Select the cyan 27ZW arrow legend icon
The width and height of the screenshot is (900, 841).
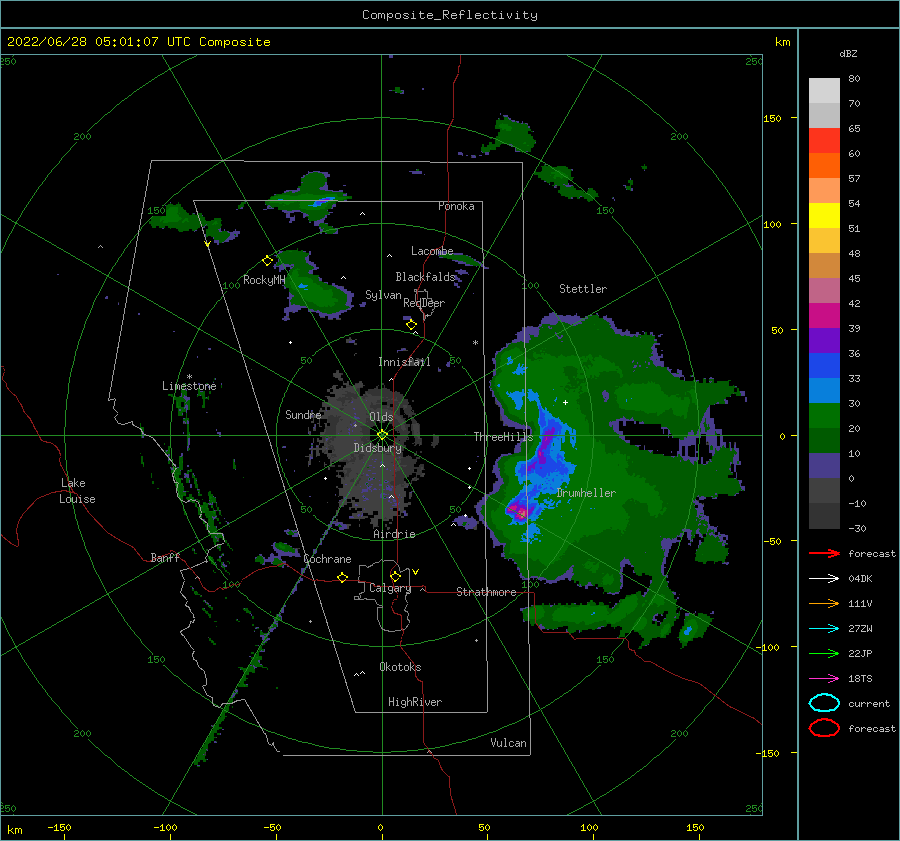(824, 629)
